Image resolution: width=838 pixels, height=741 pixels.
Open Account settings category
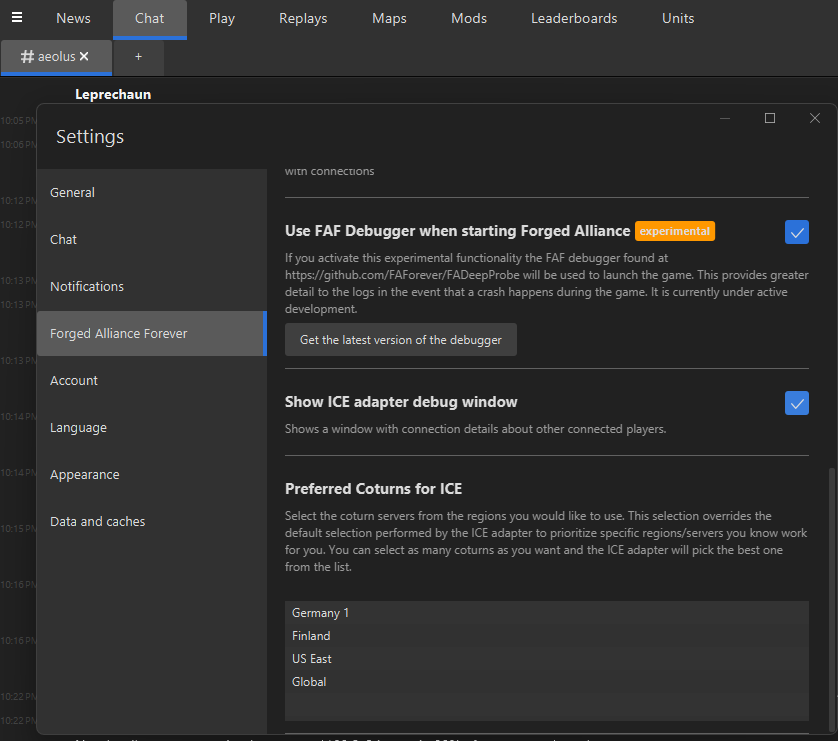(152, 380)
